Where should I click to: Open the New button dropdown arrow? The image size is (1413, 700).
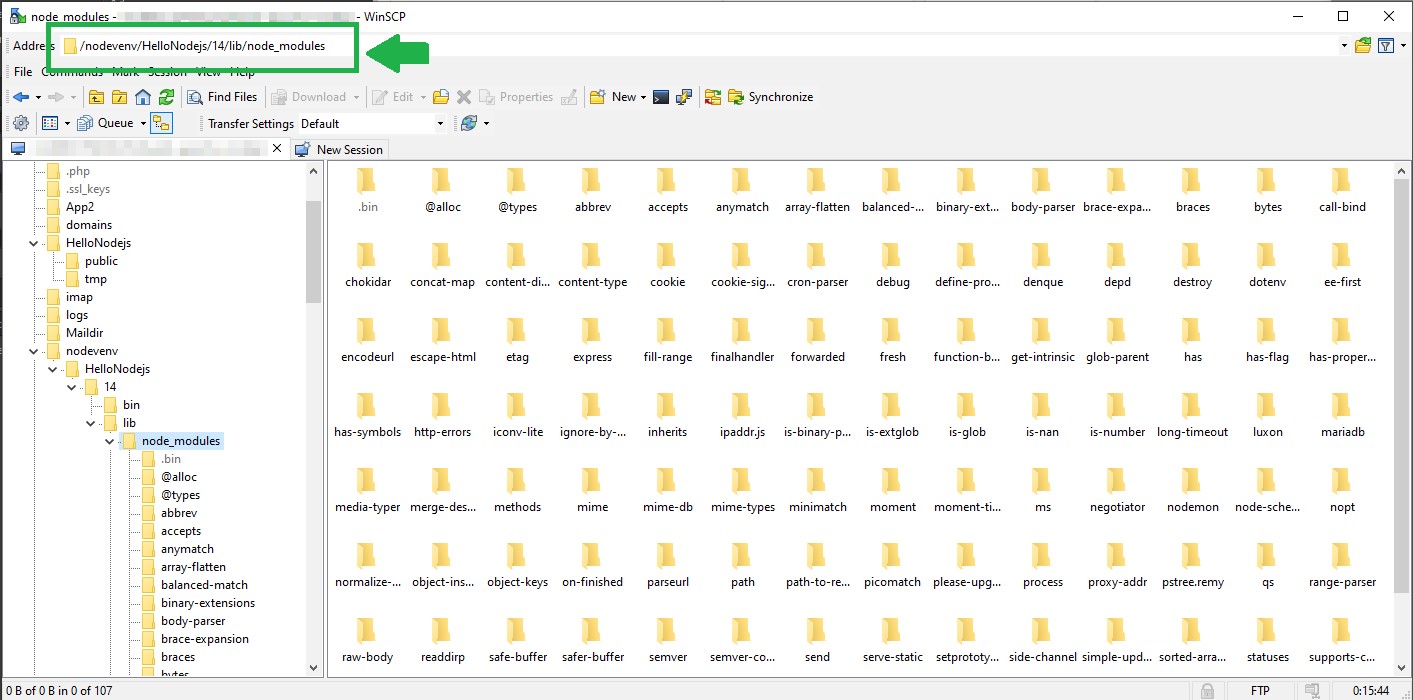(643, 97)
